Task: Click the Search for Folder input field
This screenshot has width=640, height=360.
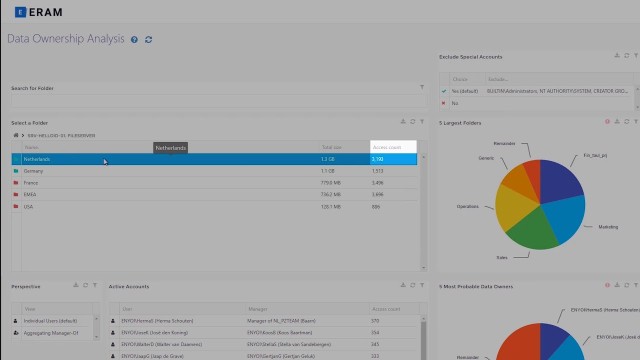Action: [x=218, y=101]
